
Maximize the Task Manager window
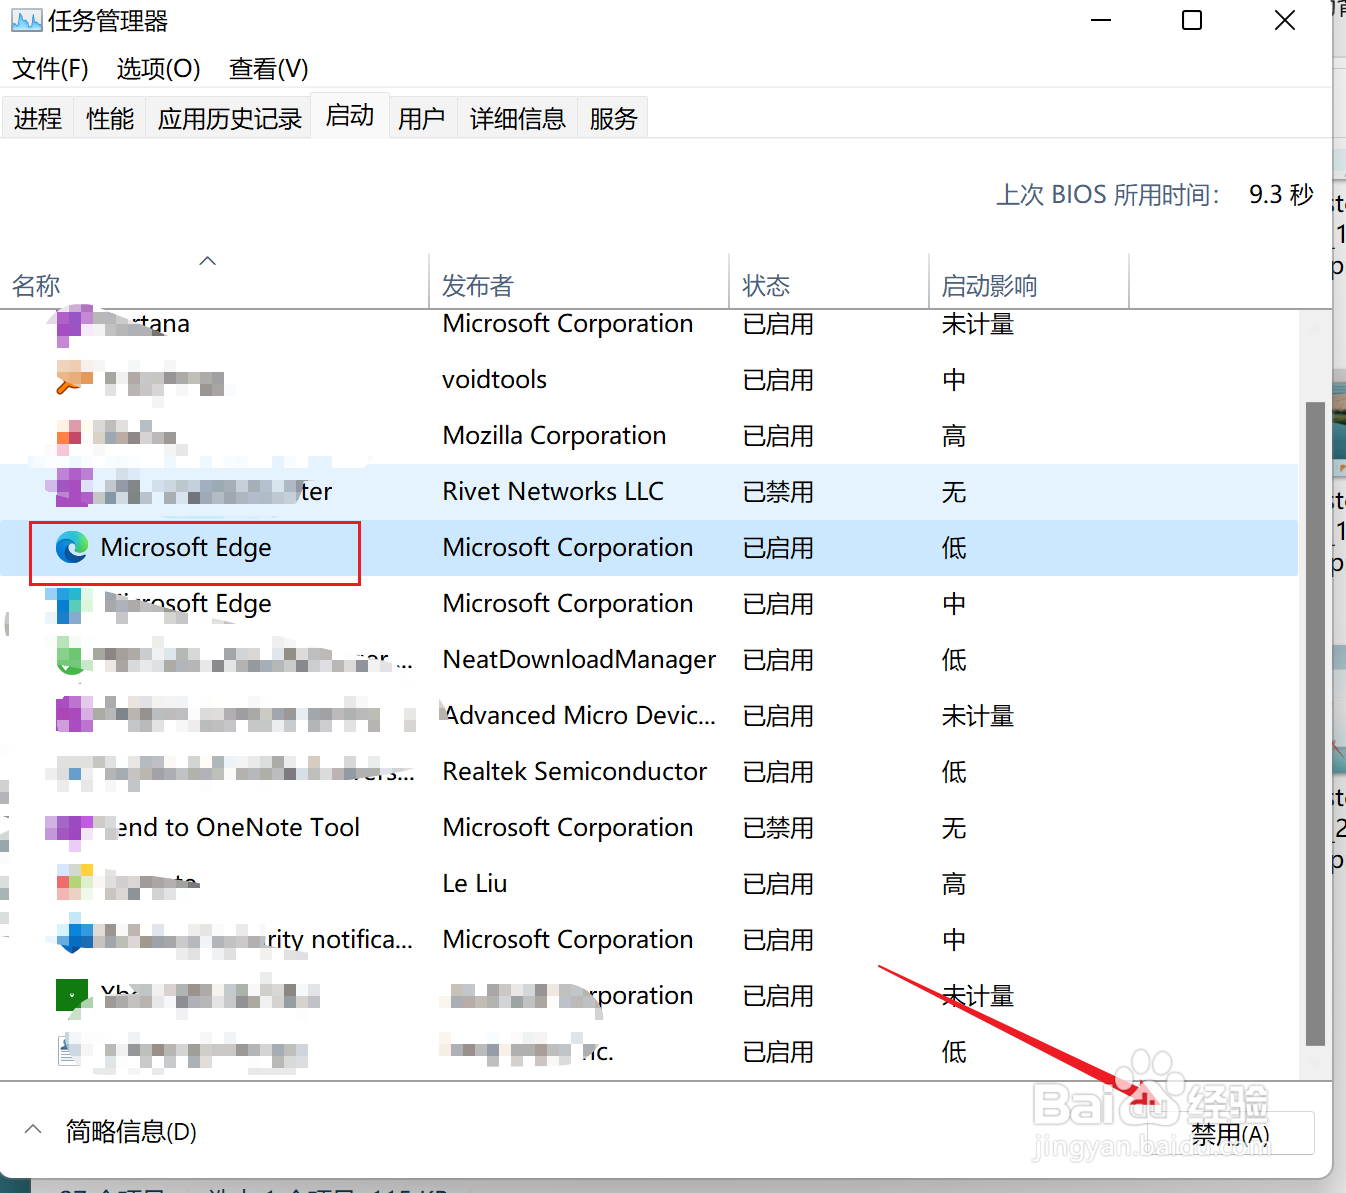(1192, 20)
